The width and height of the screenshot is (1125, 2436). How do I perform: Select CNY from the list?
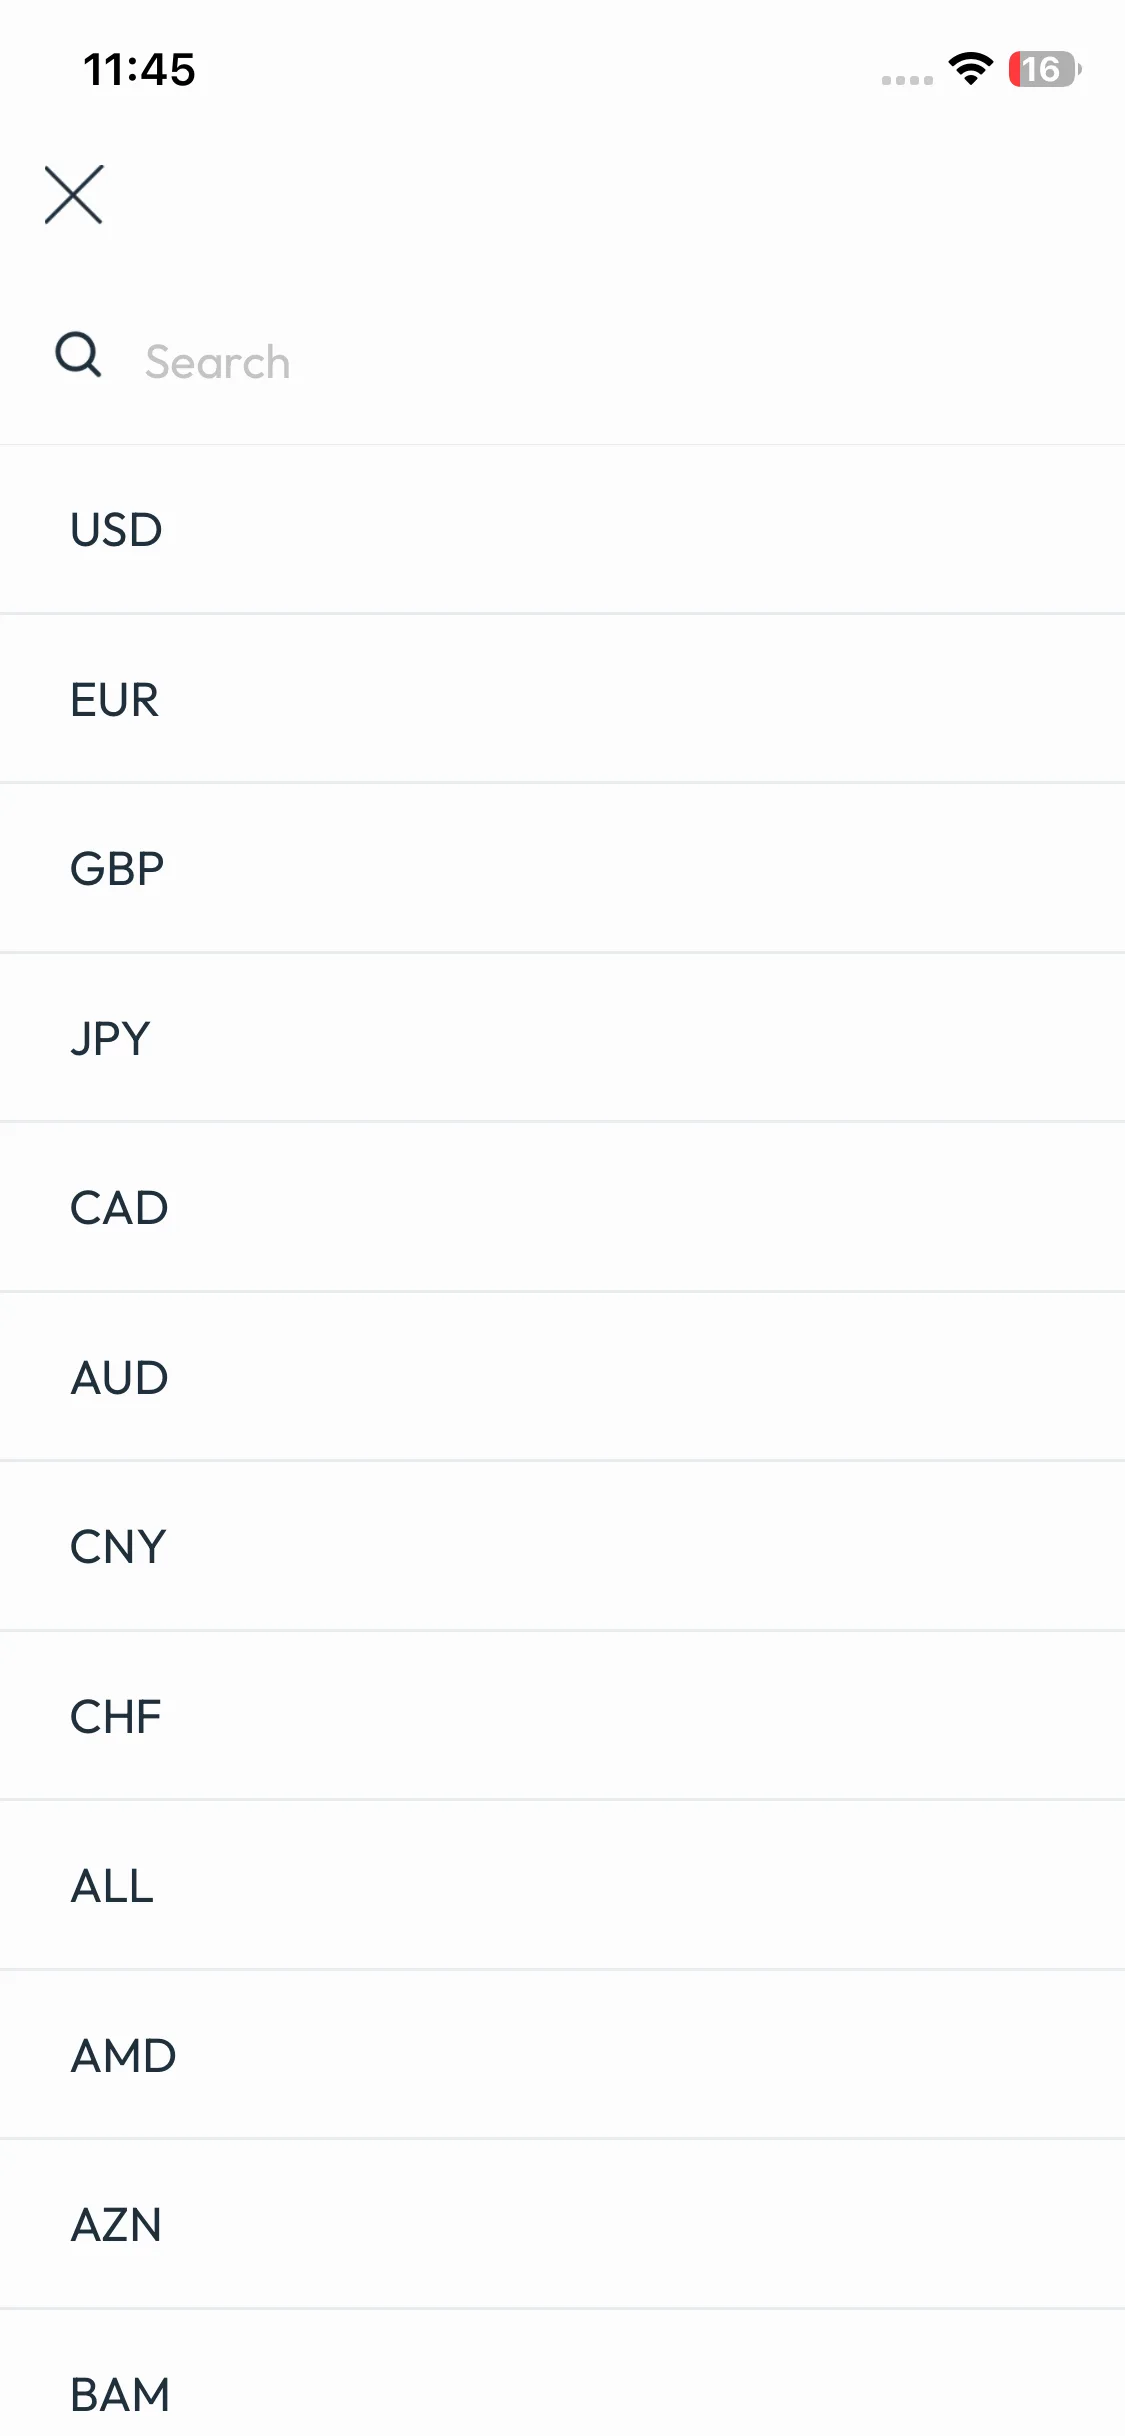click(x=118, y=1547)
